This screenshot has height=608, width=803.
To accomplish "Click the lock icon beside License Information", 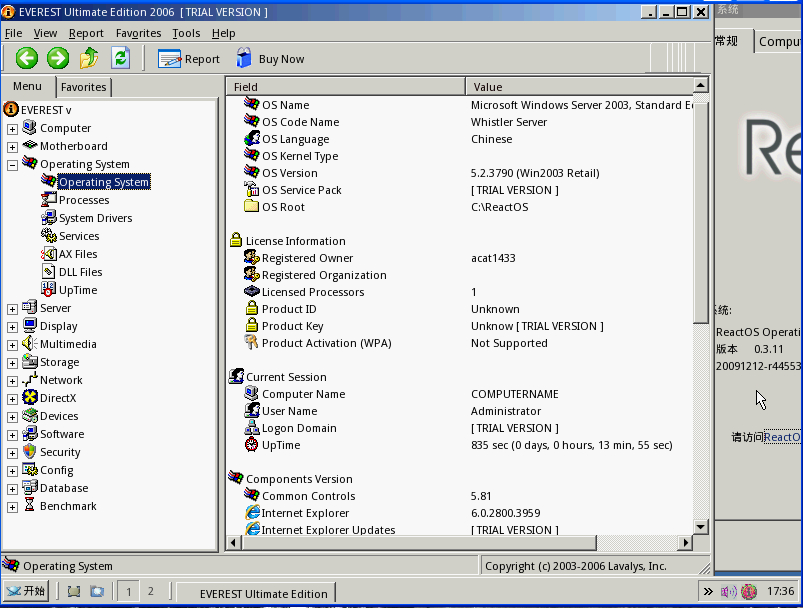I will tap(236, 240).
